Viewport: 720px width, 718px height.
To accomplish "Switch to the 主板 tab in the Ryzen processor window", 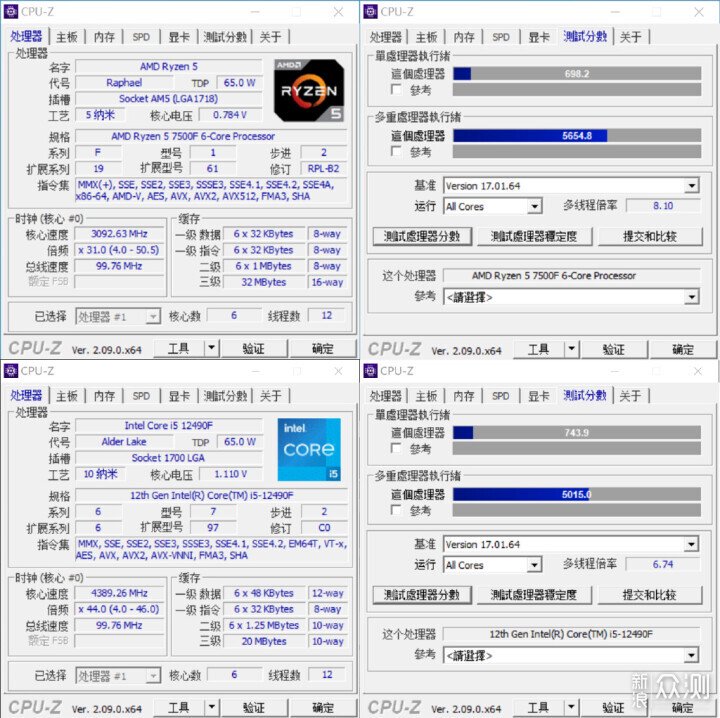I will point(67,37).
